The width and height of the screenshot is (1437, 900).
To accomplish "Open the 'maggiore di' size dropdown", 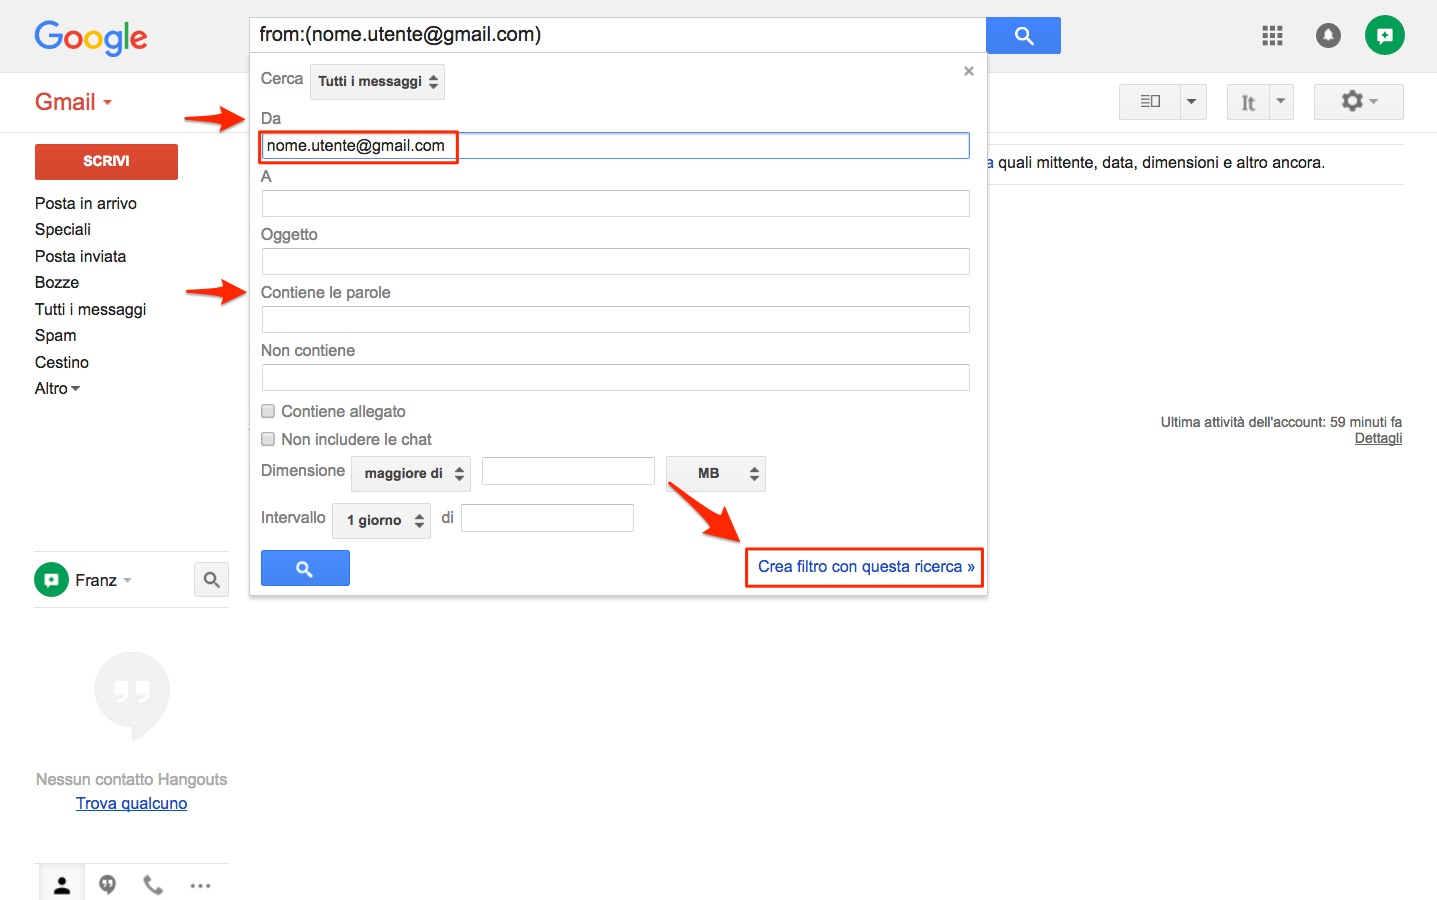I will (x=411, y=473).
